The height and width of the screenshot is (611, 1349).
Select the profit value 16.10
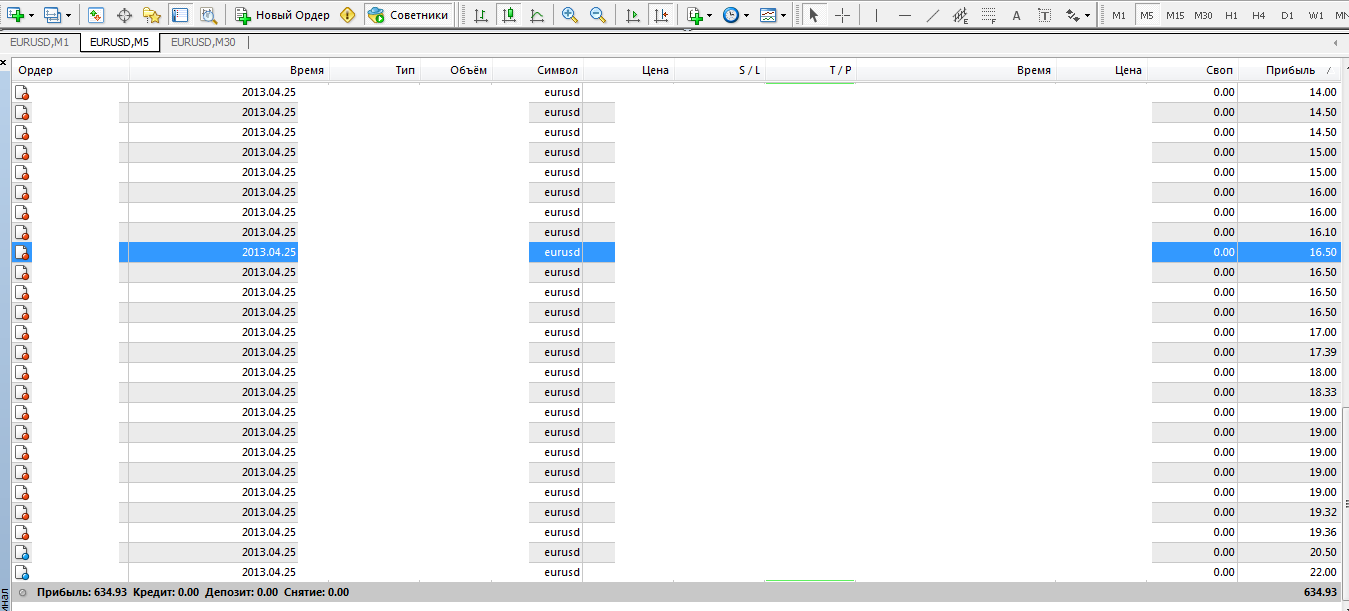pos(1322,232)
